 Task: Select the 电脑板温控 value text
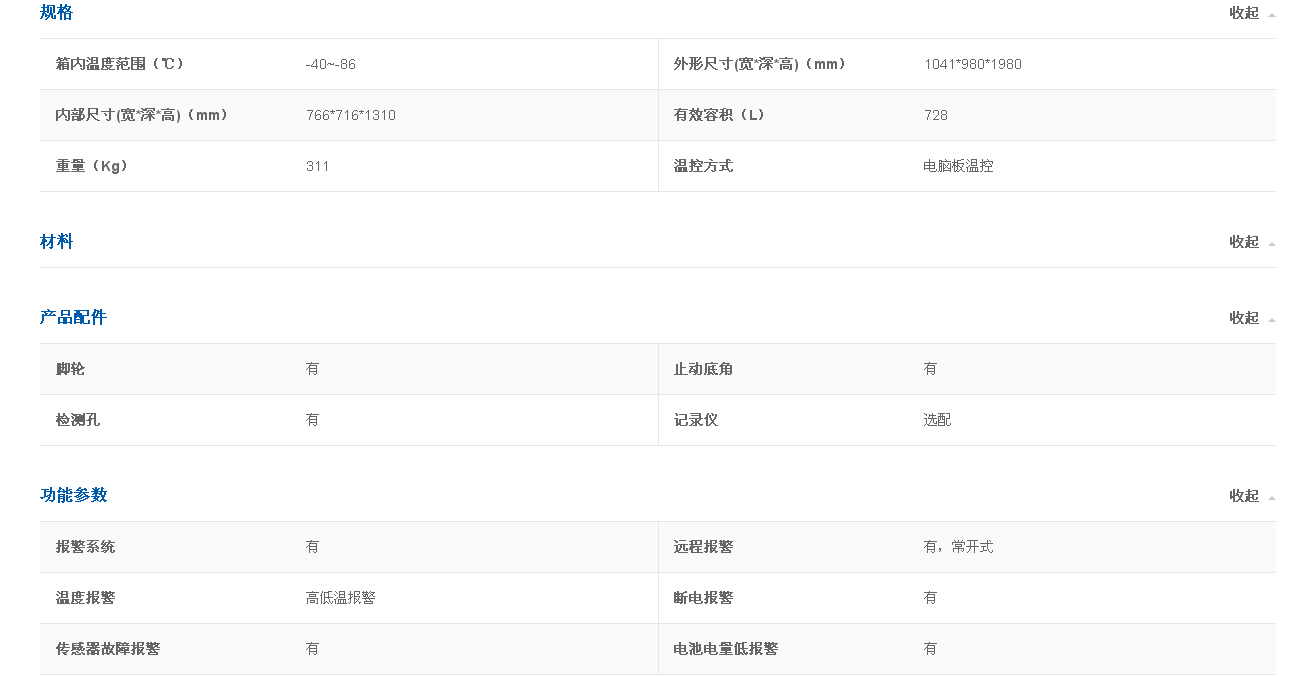(958, 166)
